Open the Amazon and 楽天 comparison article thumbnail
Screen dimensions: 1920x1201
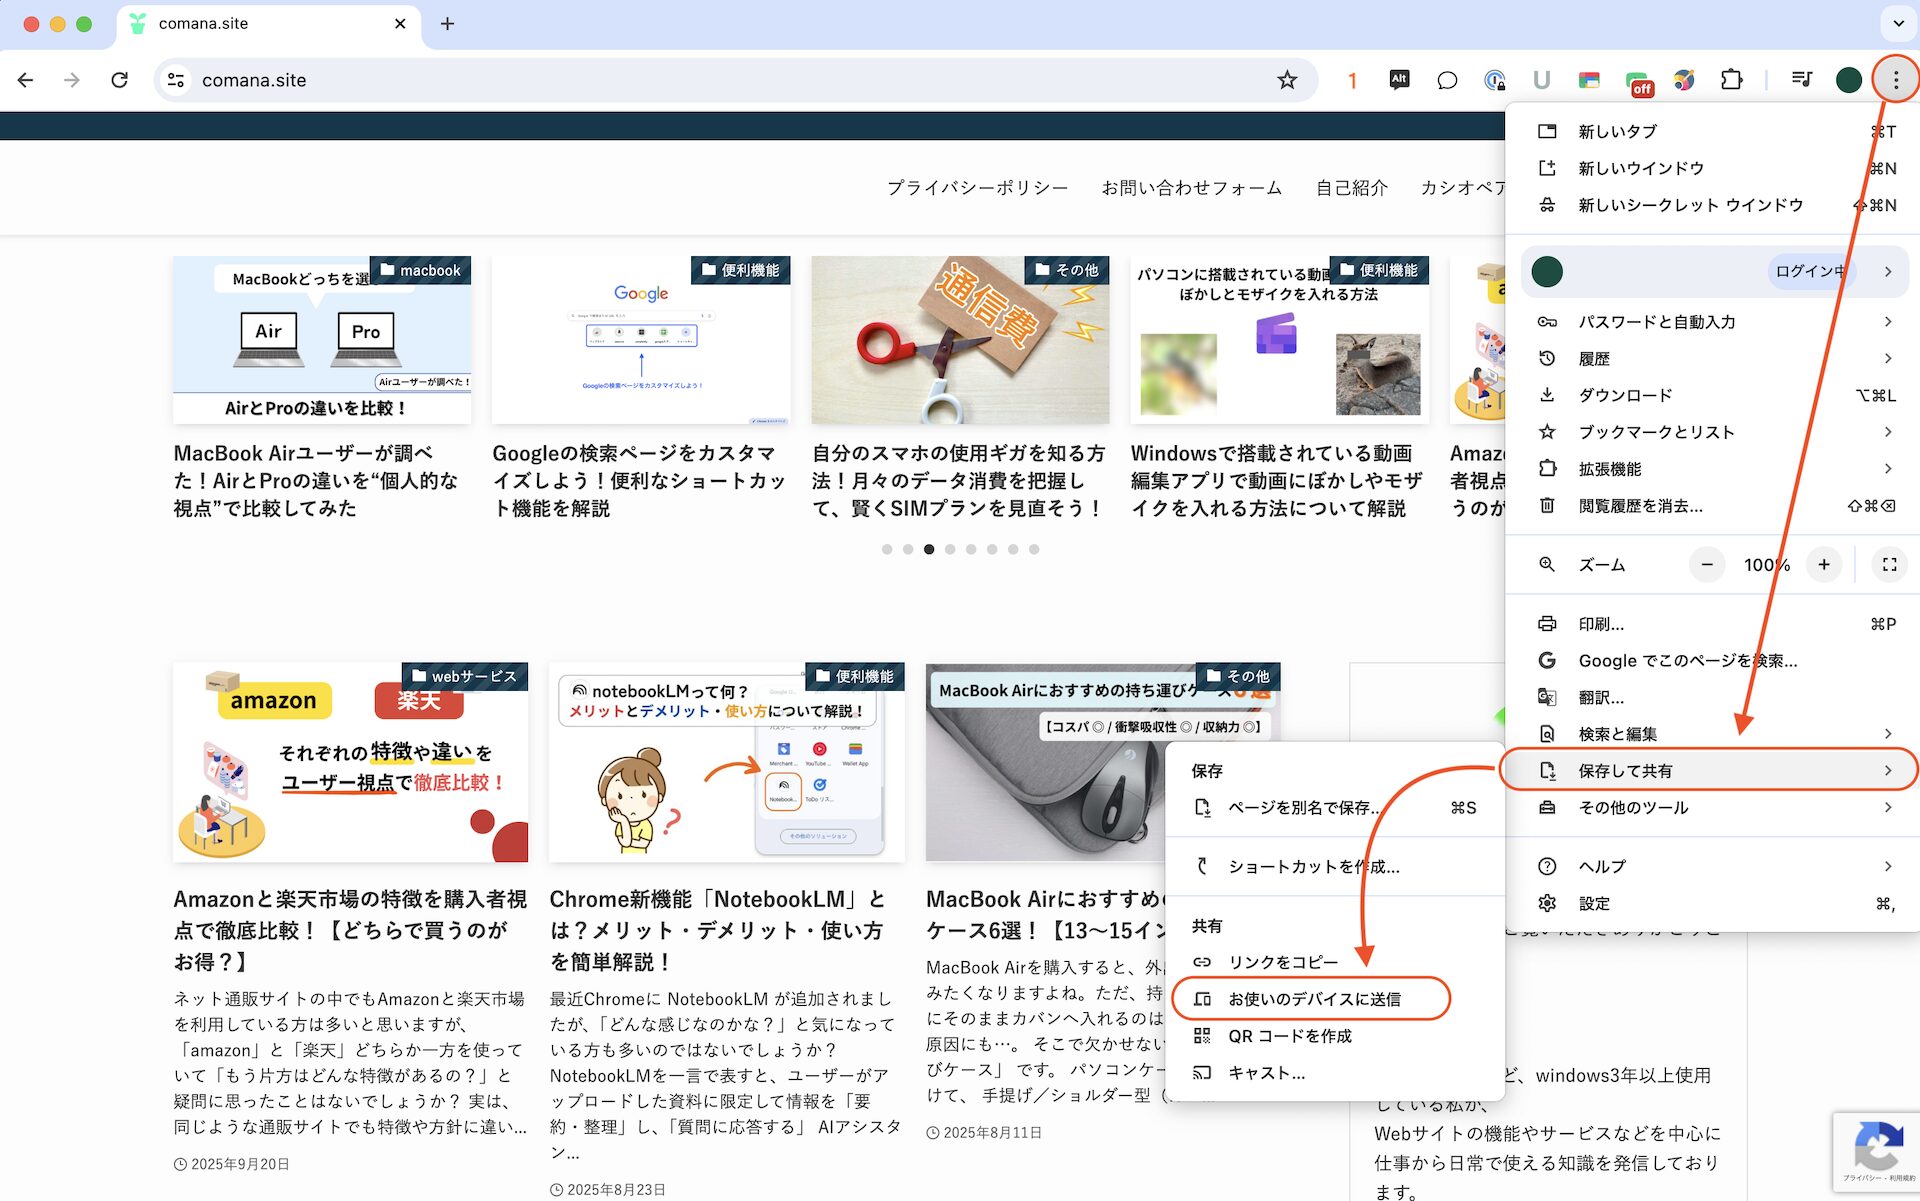(x=350, y=762)
